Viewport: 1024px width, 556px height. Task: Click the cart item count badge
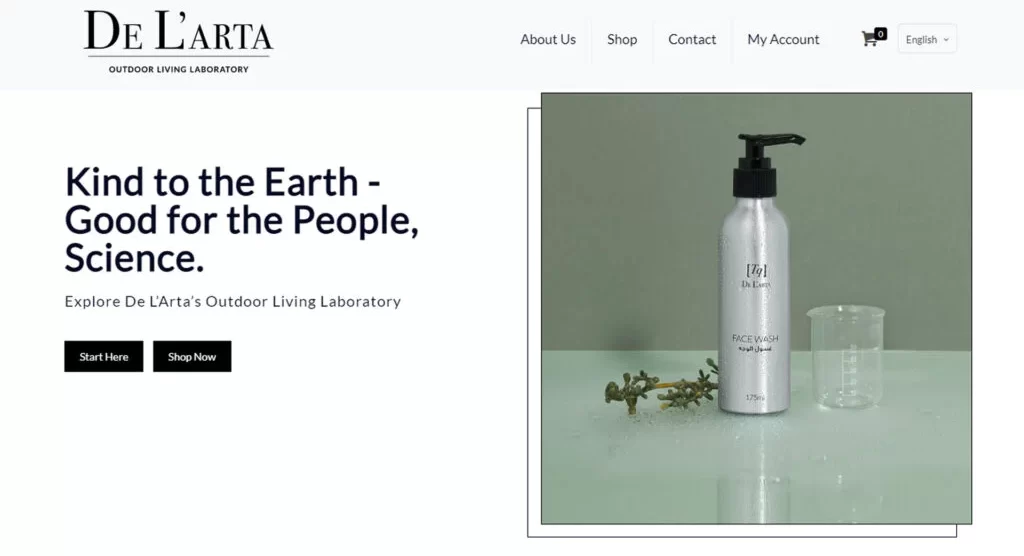pos(880,33)
